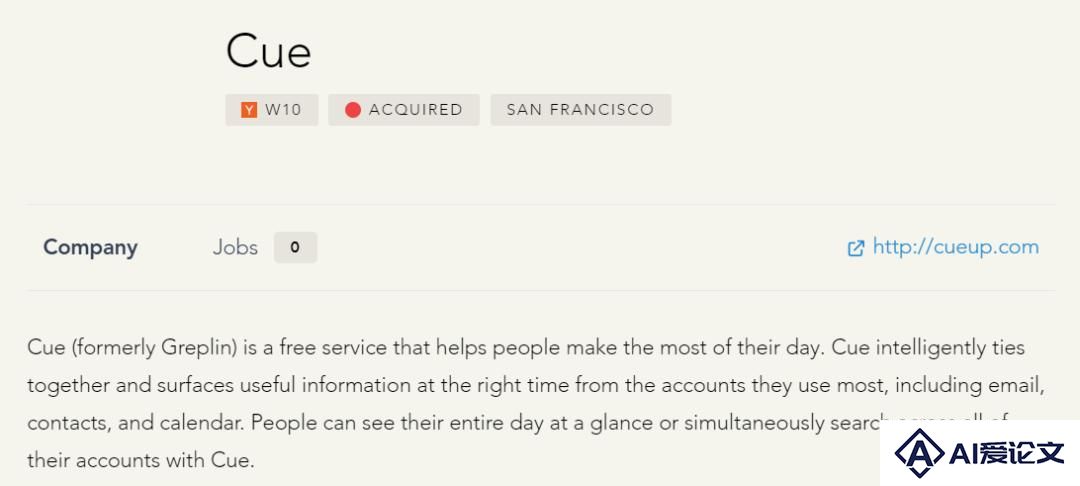This screenshot has height=486, width=1080.
Task: Click the word 'email' at line end
Action: click(1020, 385)
